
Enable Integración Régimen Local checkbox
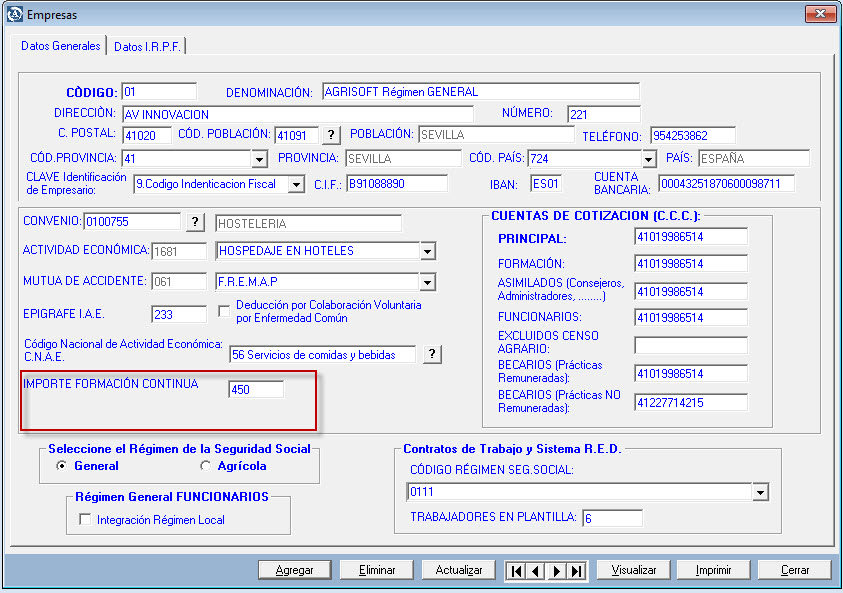pos(85,520)
